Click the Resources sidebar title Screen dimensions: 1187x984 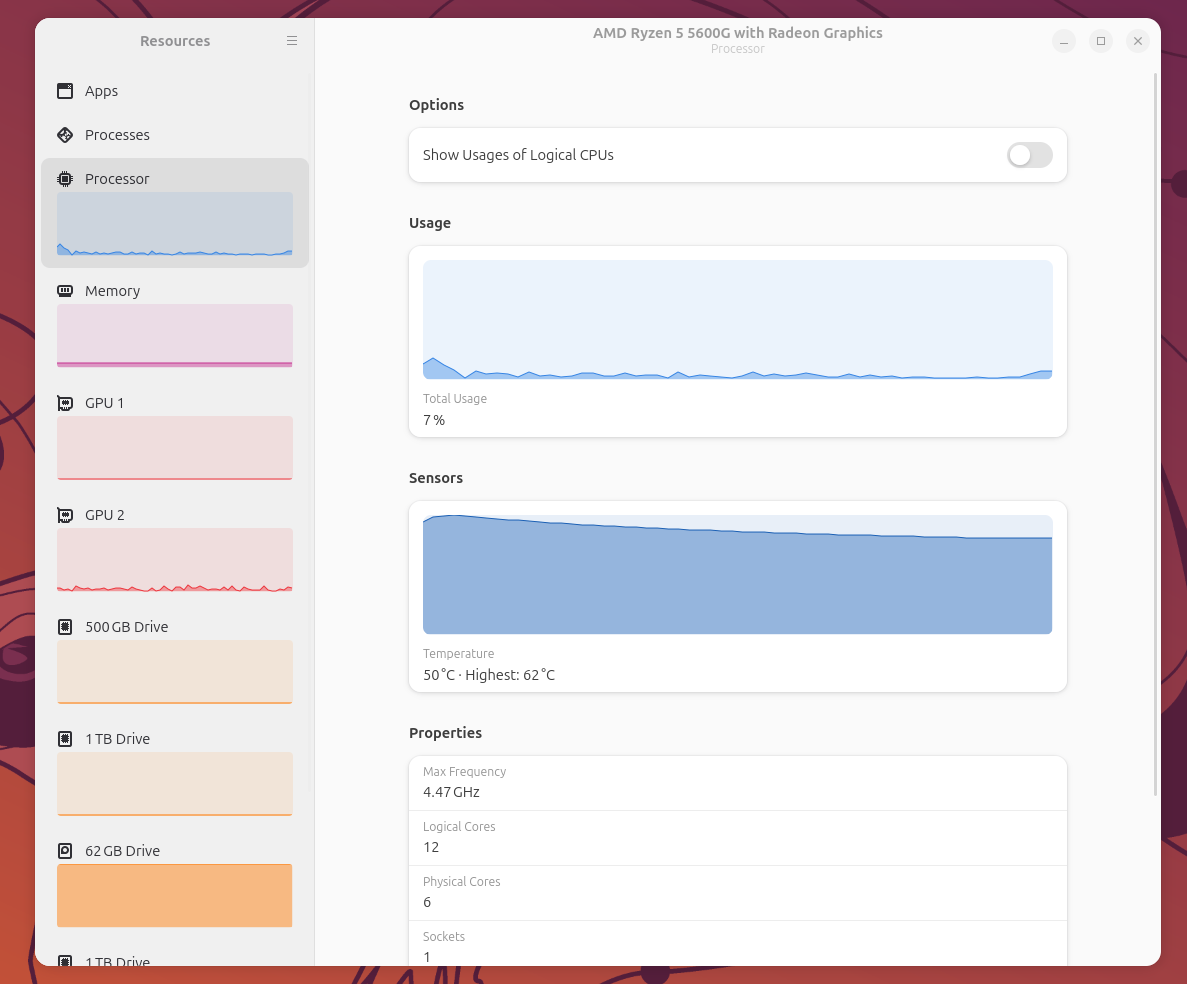point(175,41)
